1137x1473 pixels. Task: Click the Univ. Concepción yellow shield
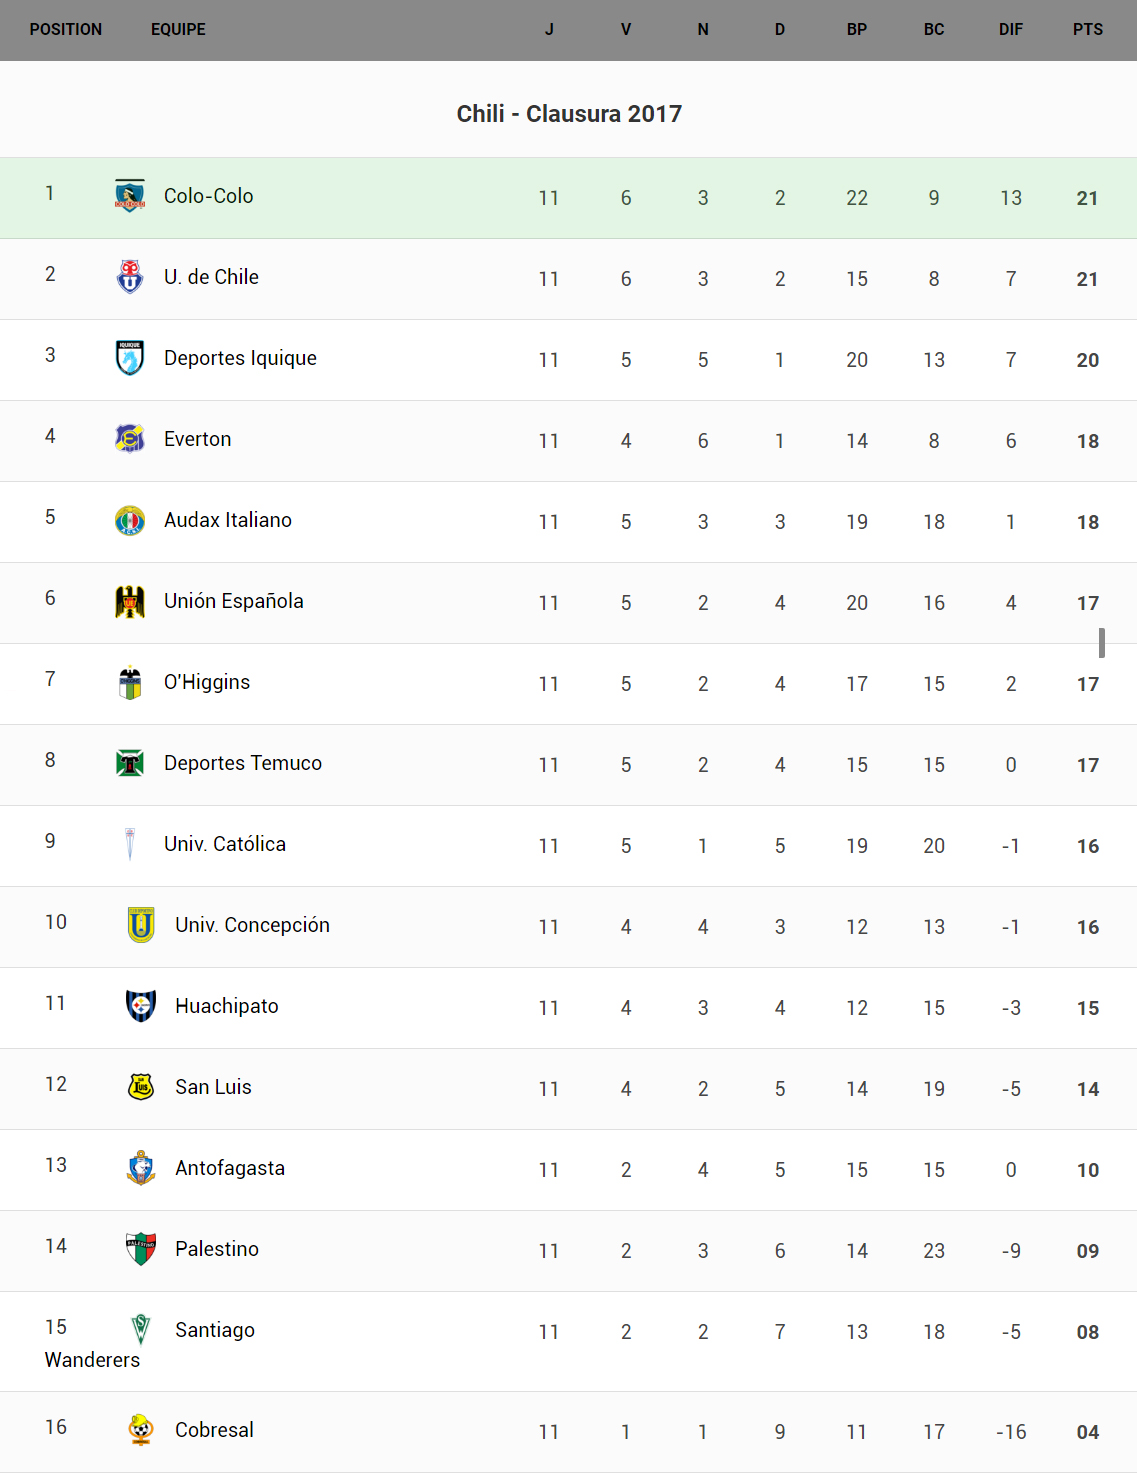tap(141, 924)
